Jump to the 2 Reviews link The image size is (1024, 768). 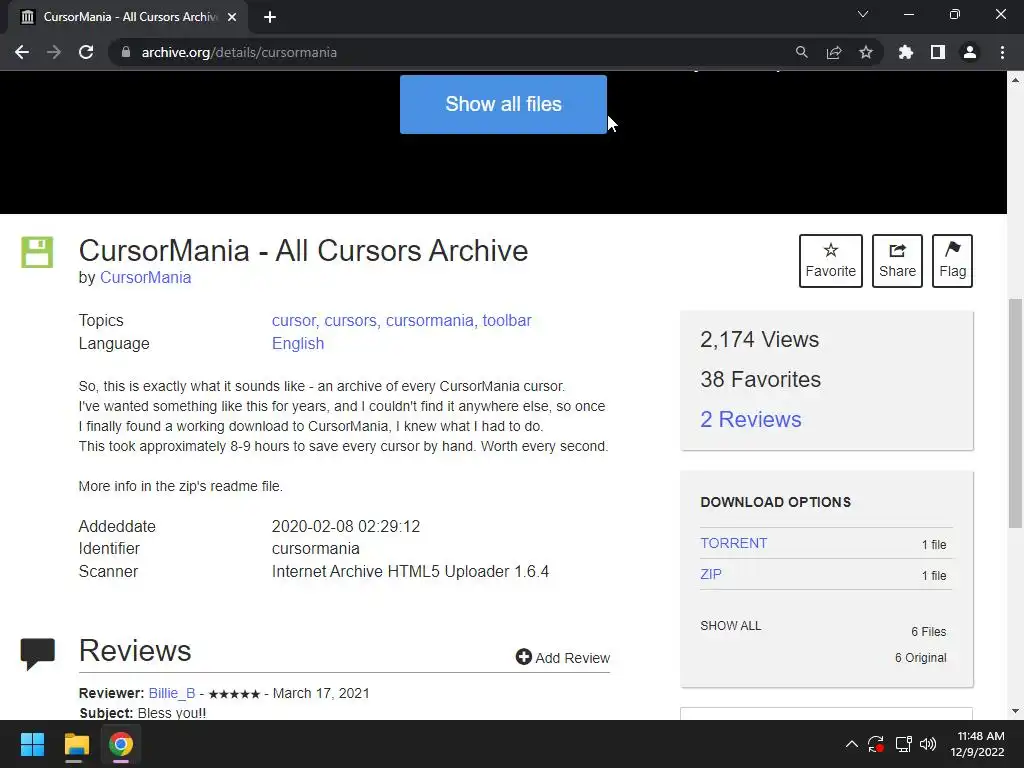(751, 419)
